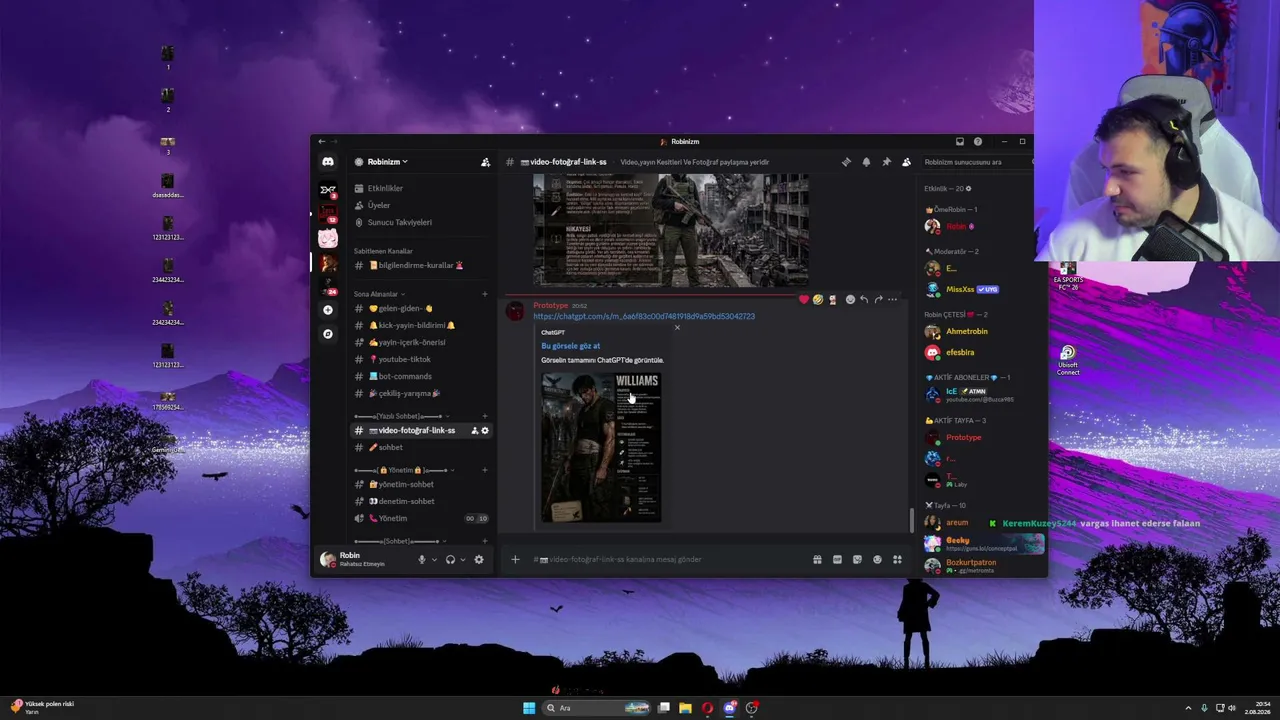Open the GIF picker icon
1280x720 pixels.
pos(837,560)
